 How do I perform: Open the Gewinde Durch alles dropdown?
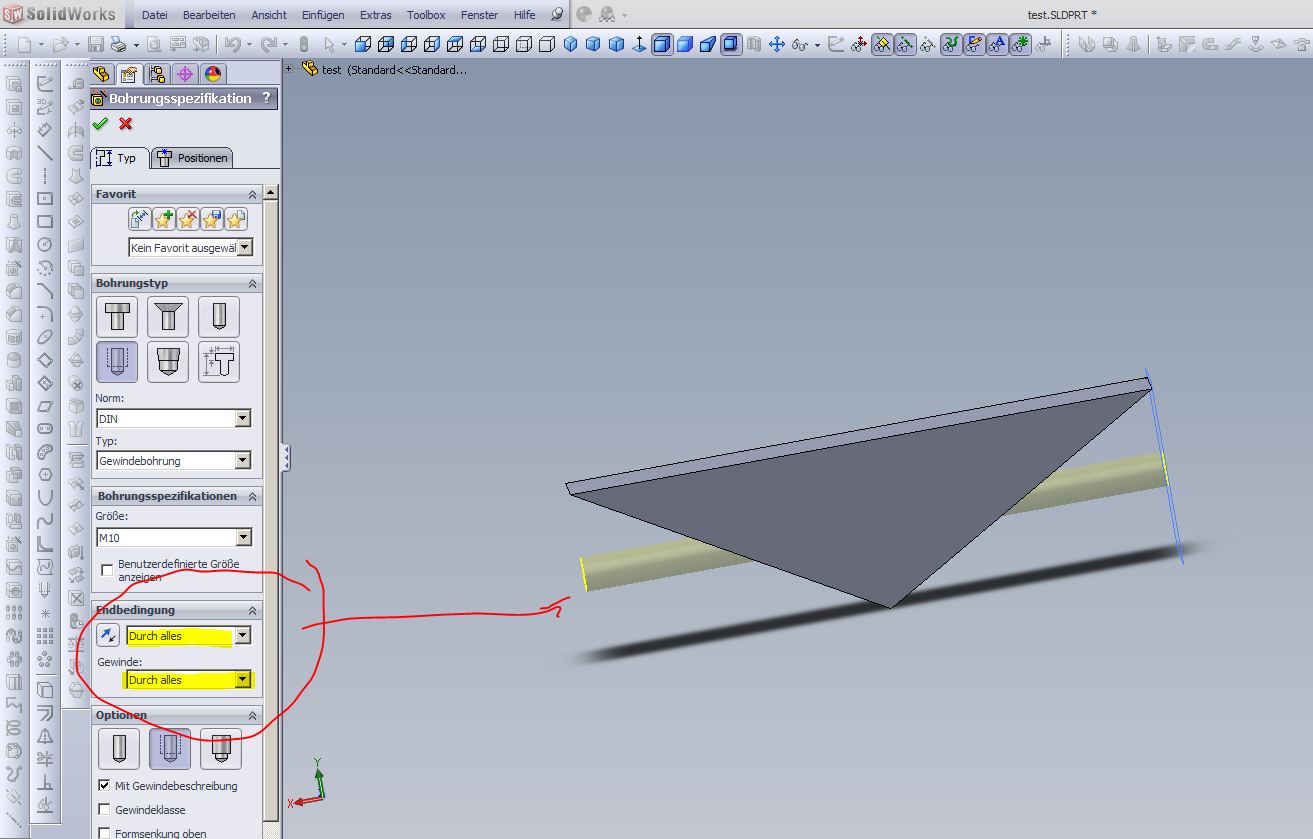(x=242, y=680)
